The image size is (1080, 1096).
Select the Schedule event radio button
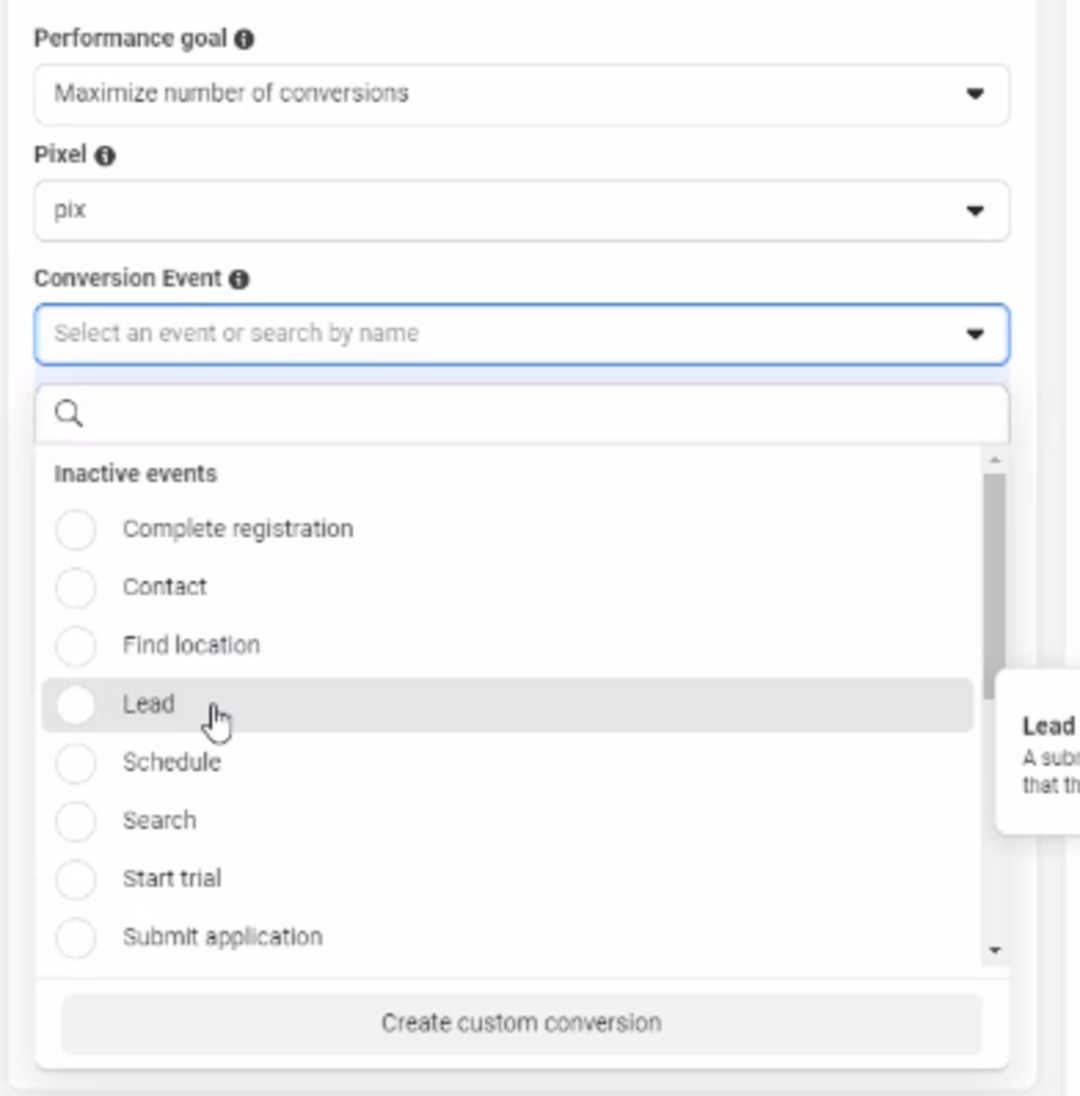tap(76, 763)
